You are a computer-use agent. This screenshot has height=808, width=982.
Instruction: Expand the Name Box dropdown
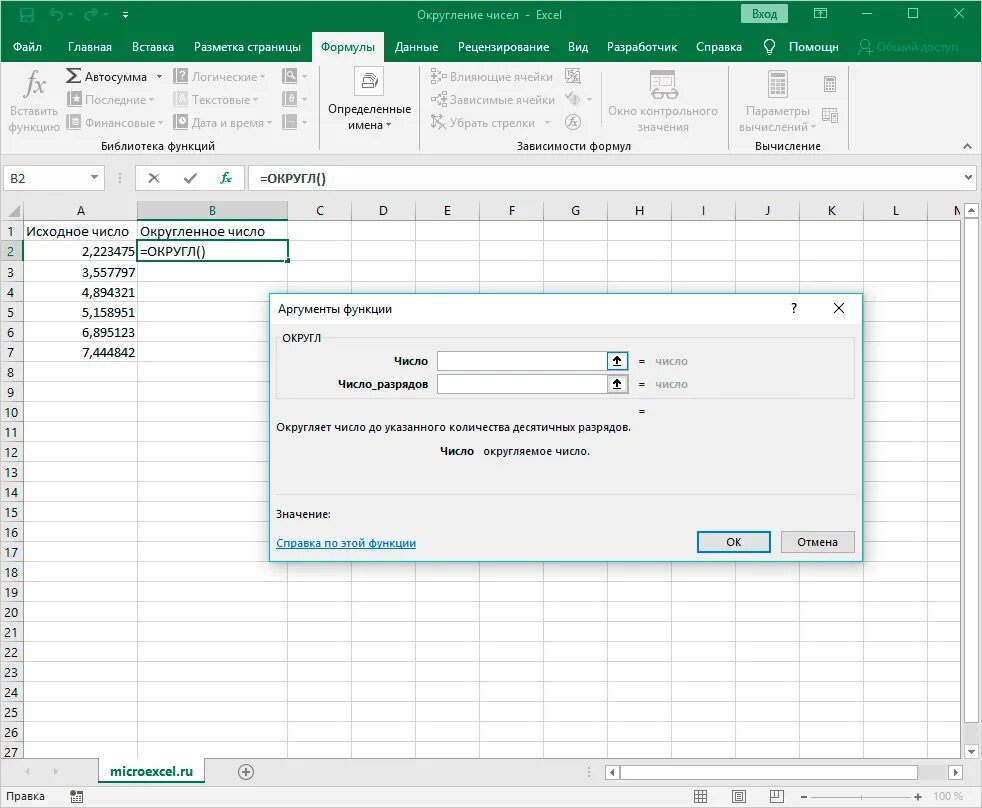tap(94, 178)
